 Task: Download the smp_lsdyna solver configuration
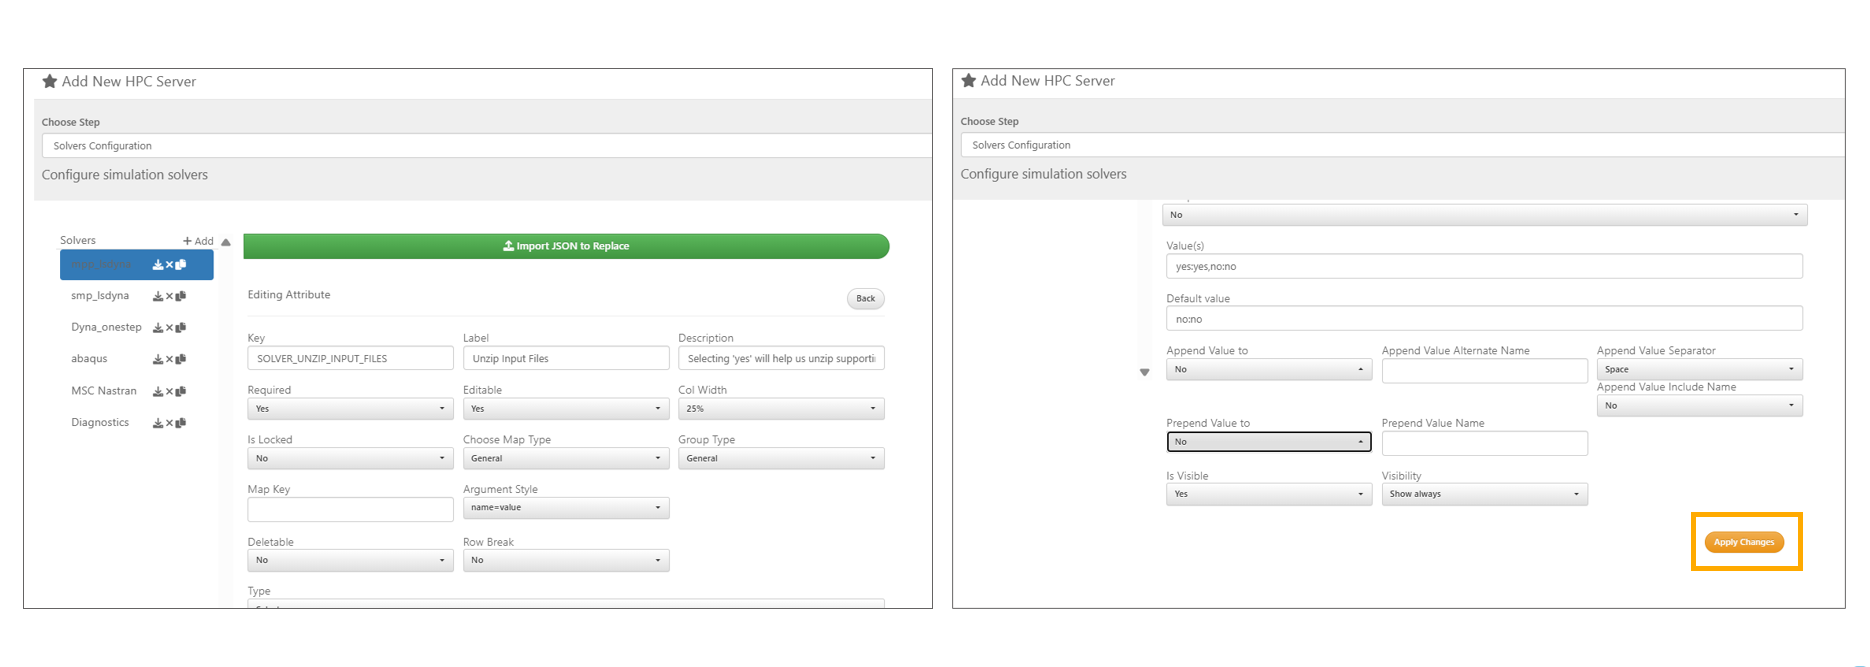[157, 297]
